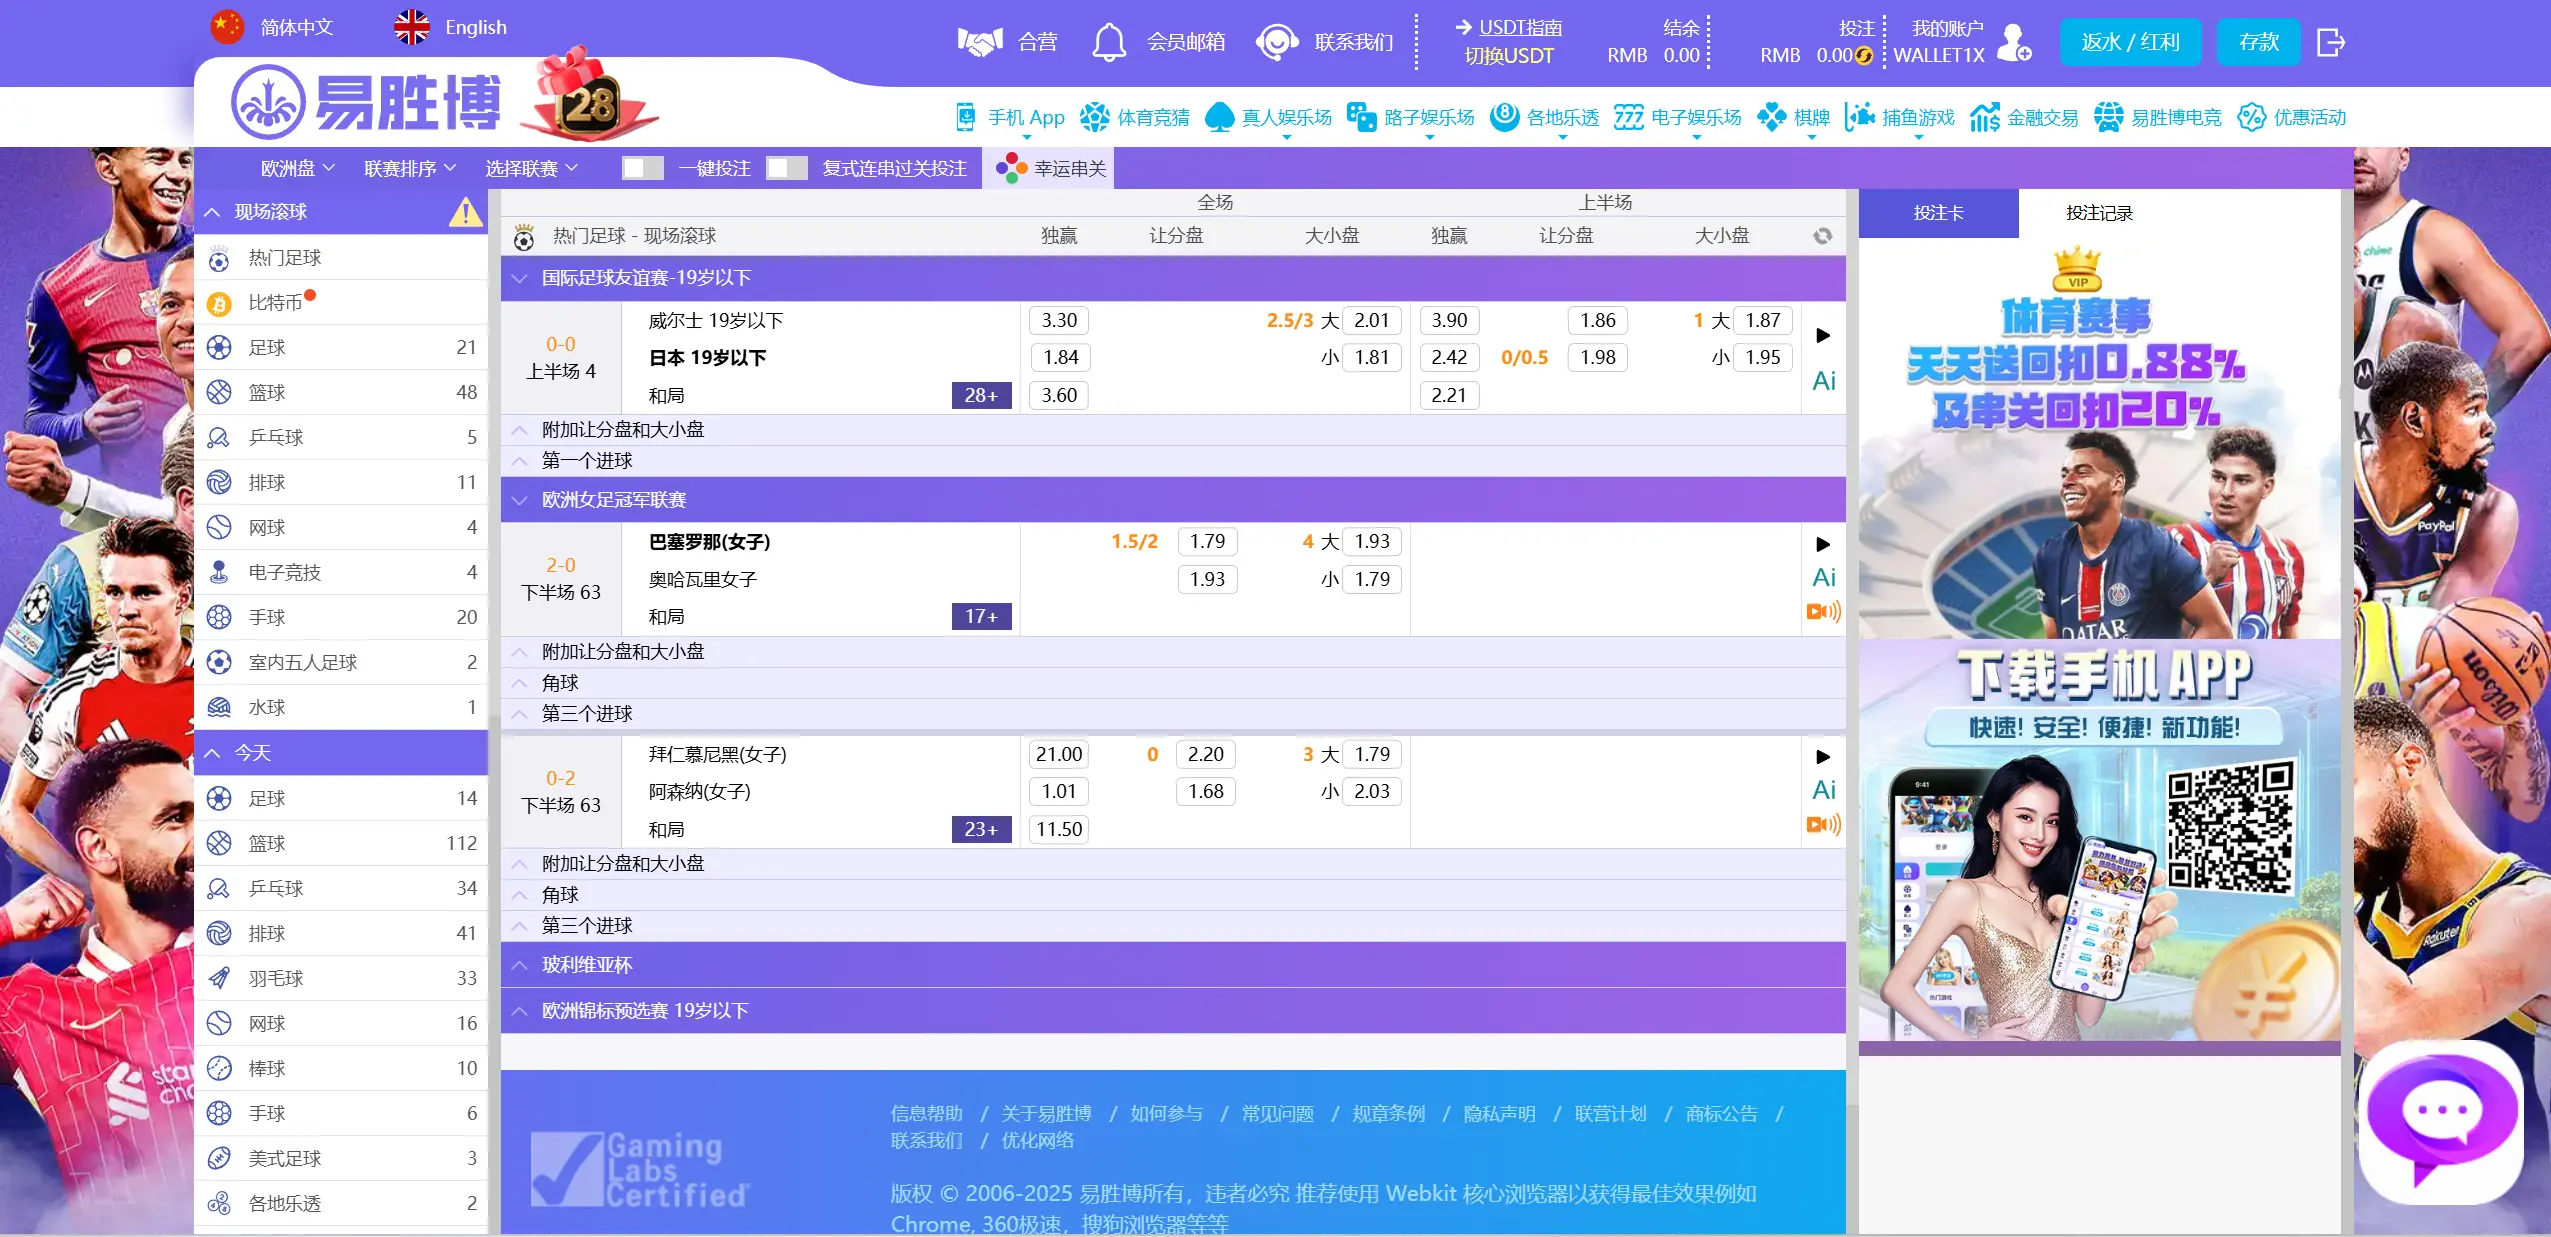The width and height of the screenshot is (2551, 1237).
Task: Click the warning triangle in 现场滚球 header
Action: click(465, 212)
